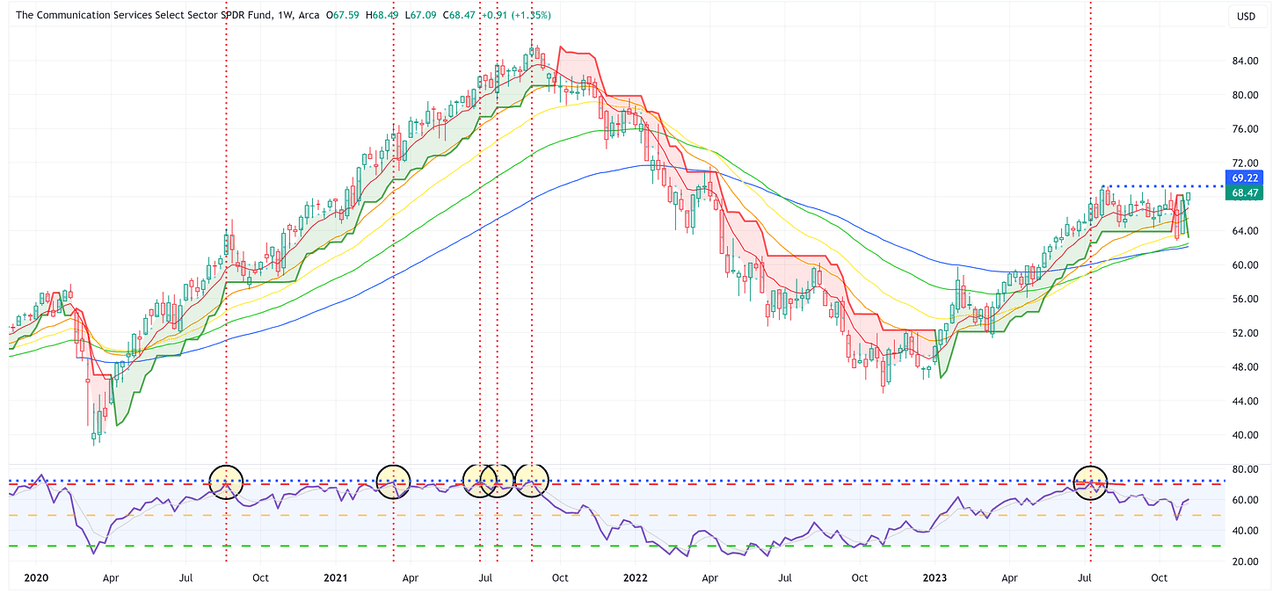The width and height of the screenshot is (1280, 594).
Task: Select the 2023 label on the time axis
Action: coord(934,578)
